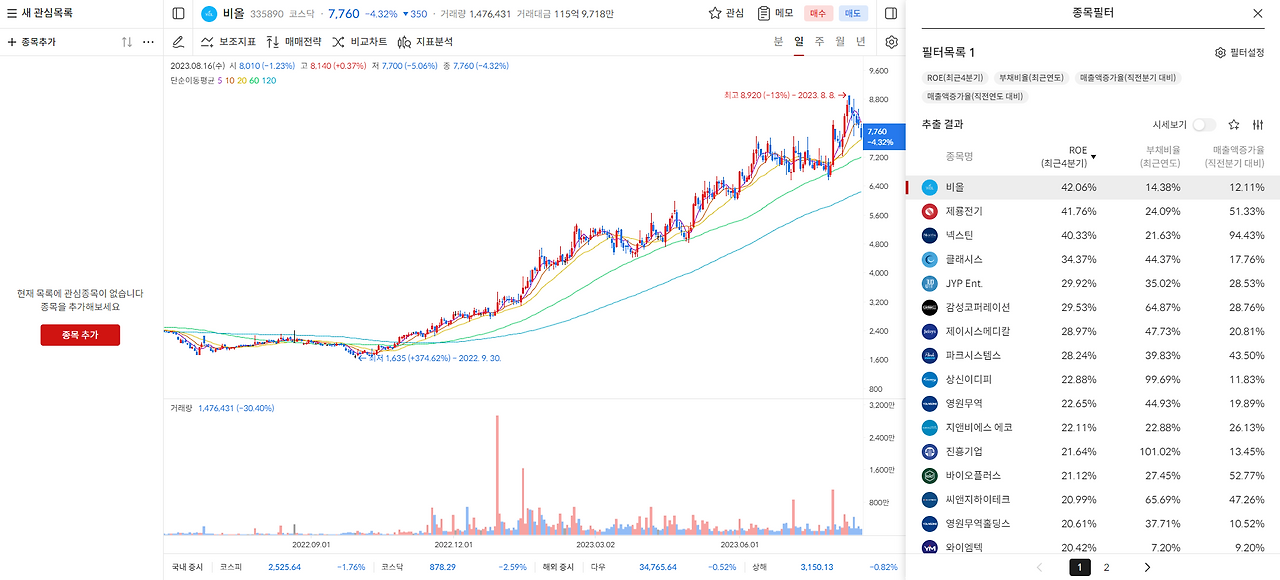Click the JYP Ent. logo icon
1280x580 pixels.
point(929,283)
